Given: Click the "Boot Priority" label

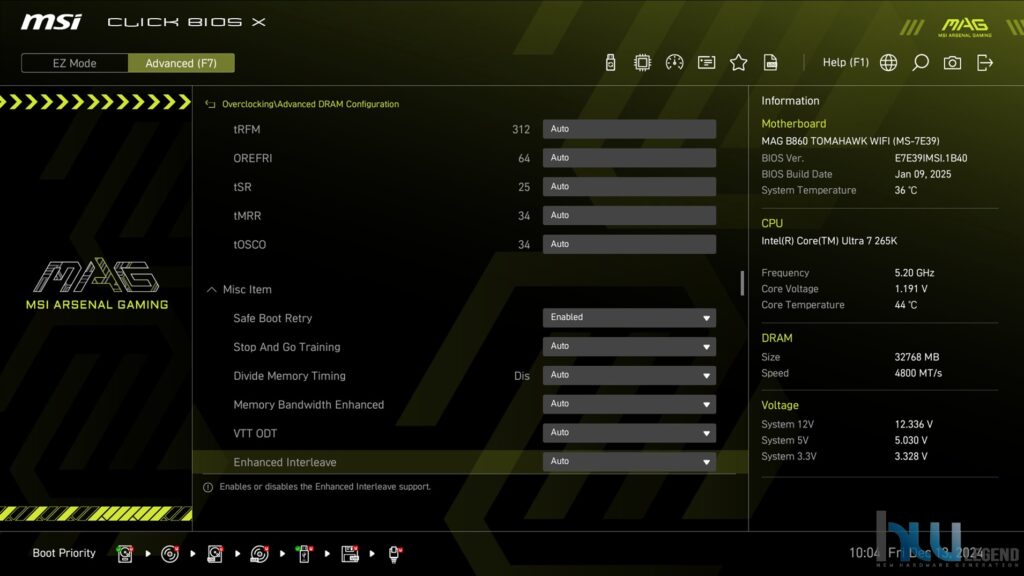Looking at the screenshot, I should tap(64, 553).
